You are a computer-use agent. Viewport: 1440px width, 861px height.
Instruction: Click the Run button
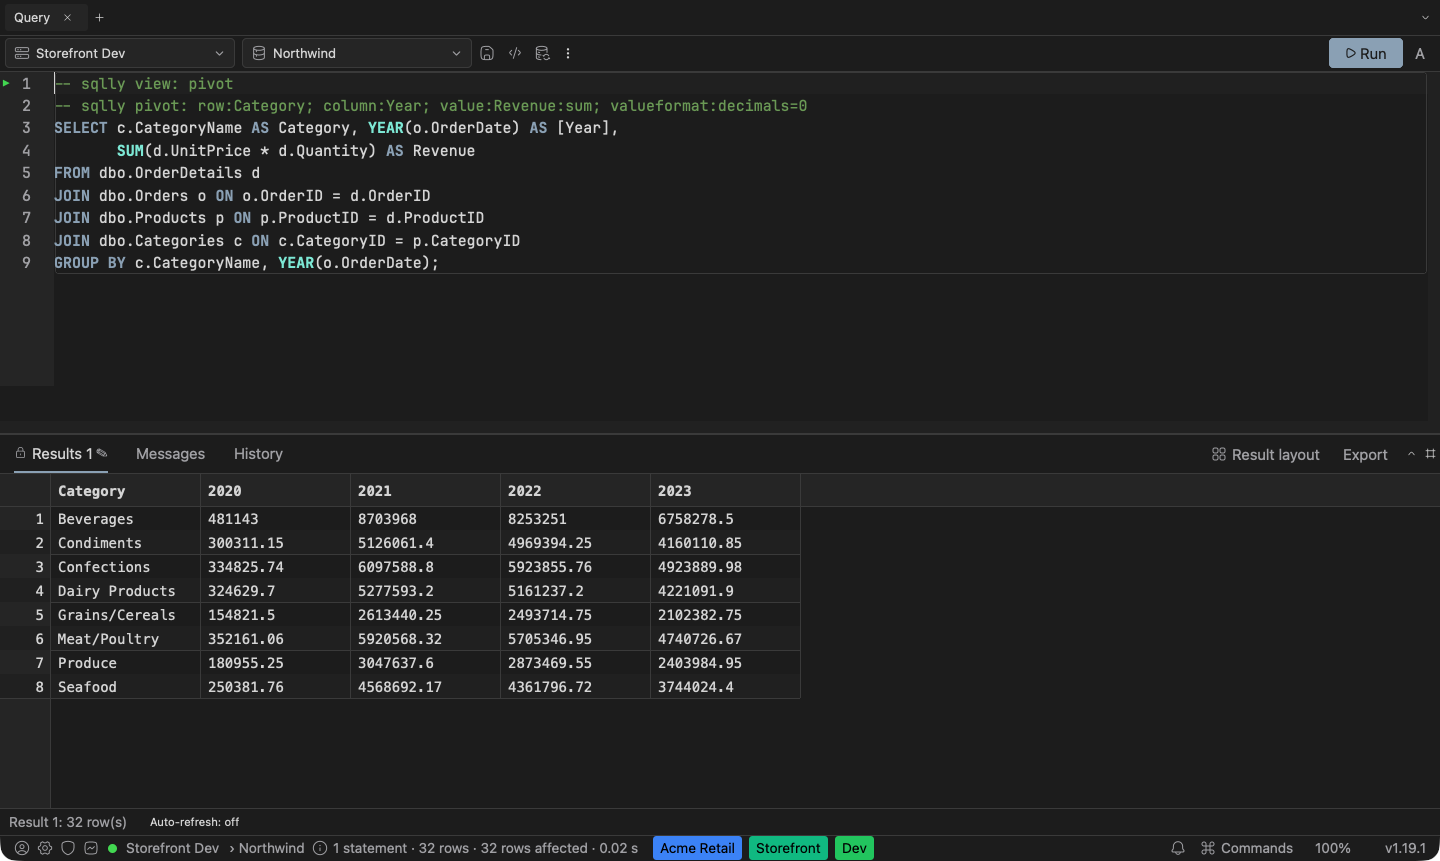1366,53
